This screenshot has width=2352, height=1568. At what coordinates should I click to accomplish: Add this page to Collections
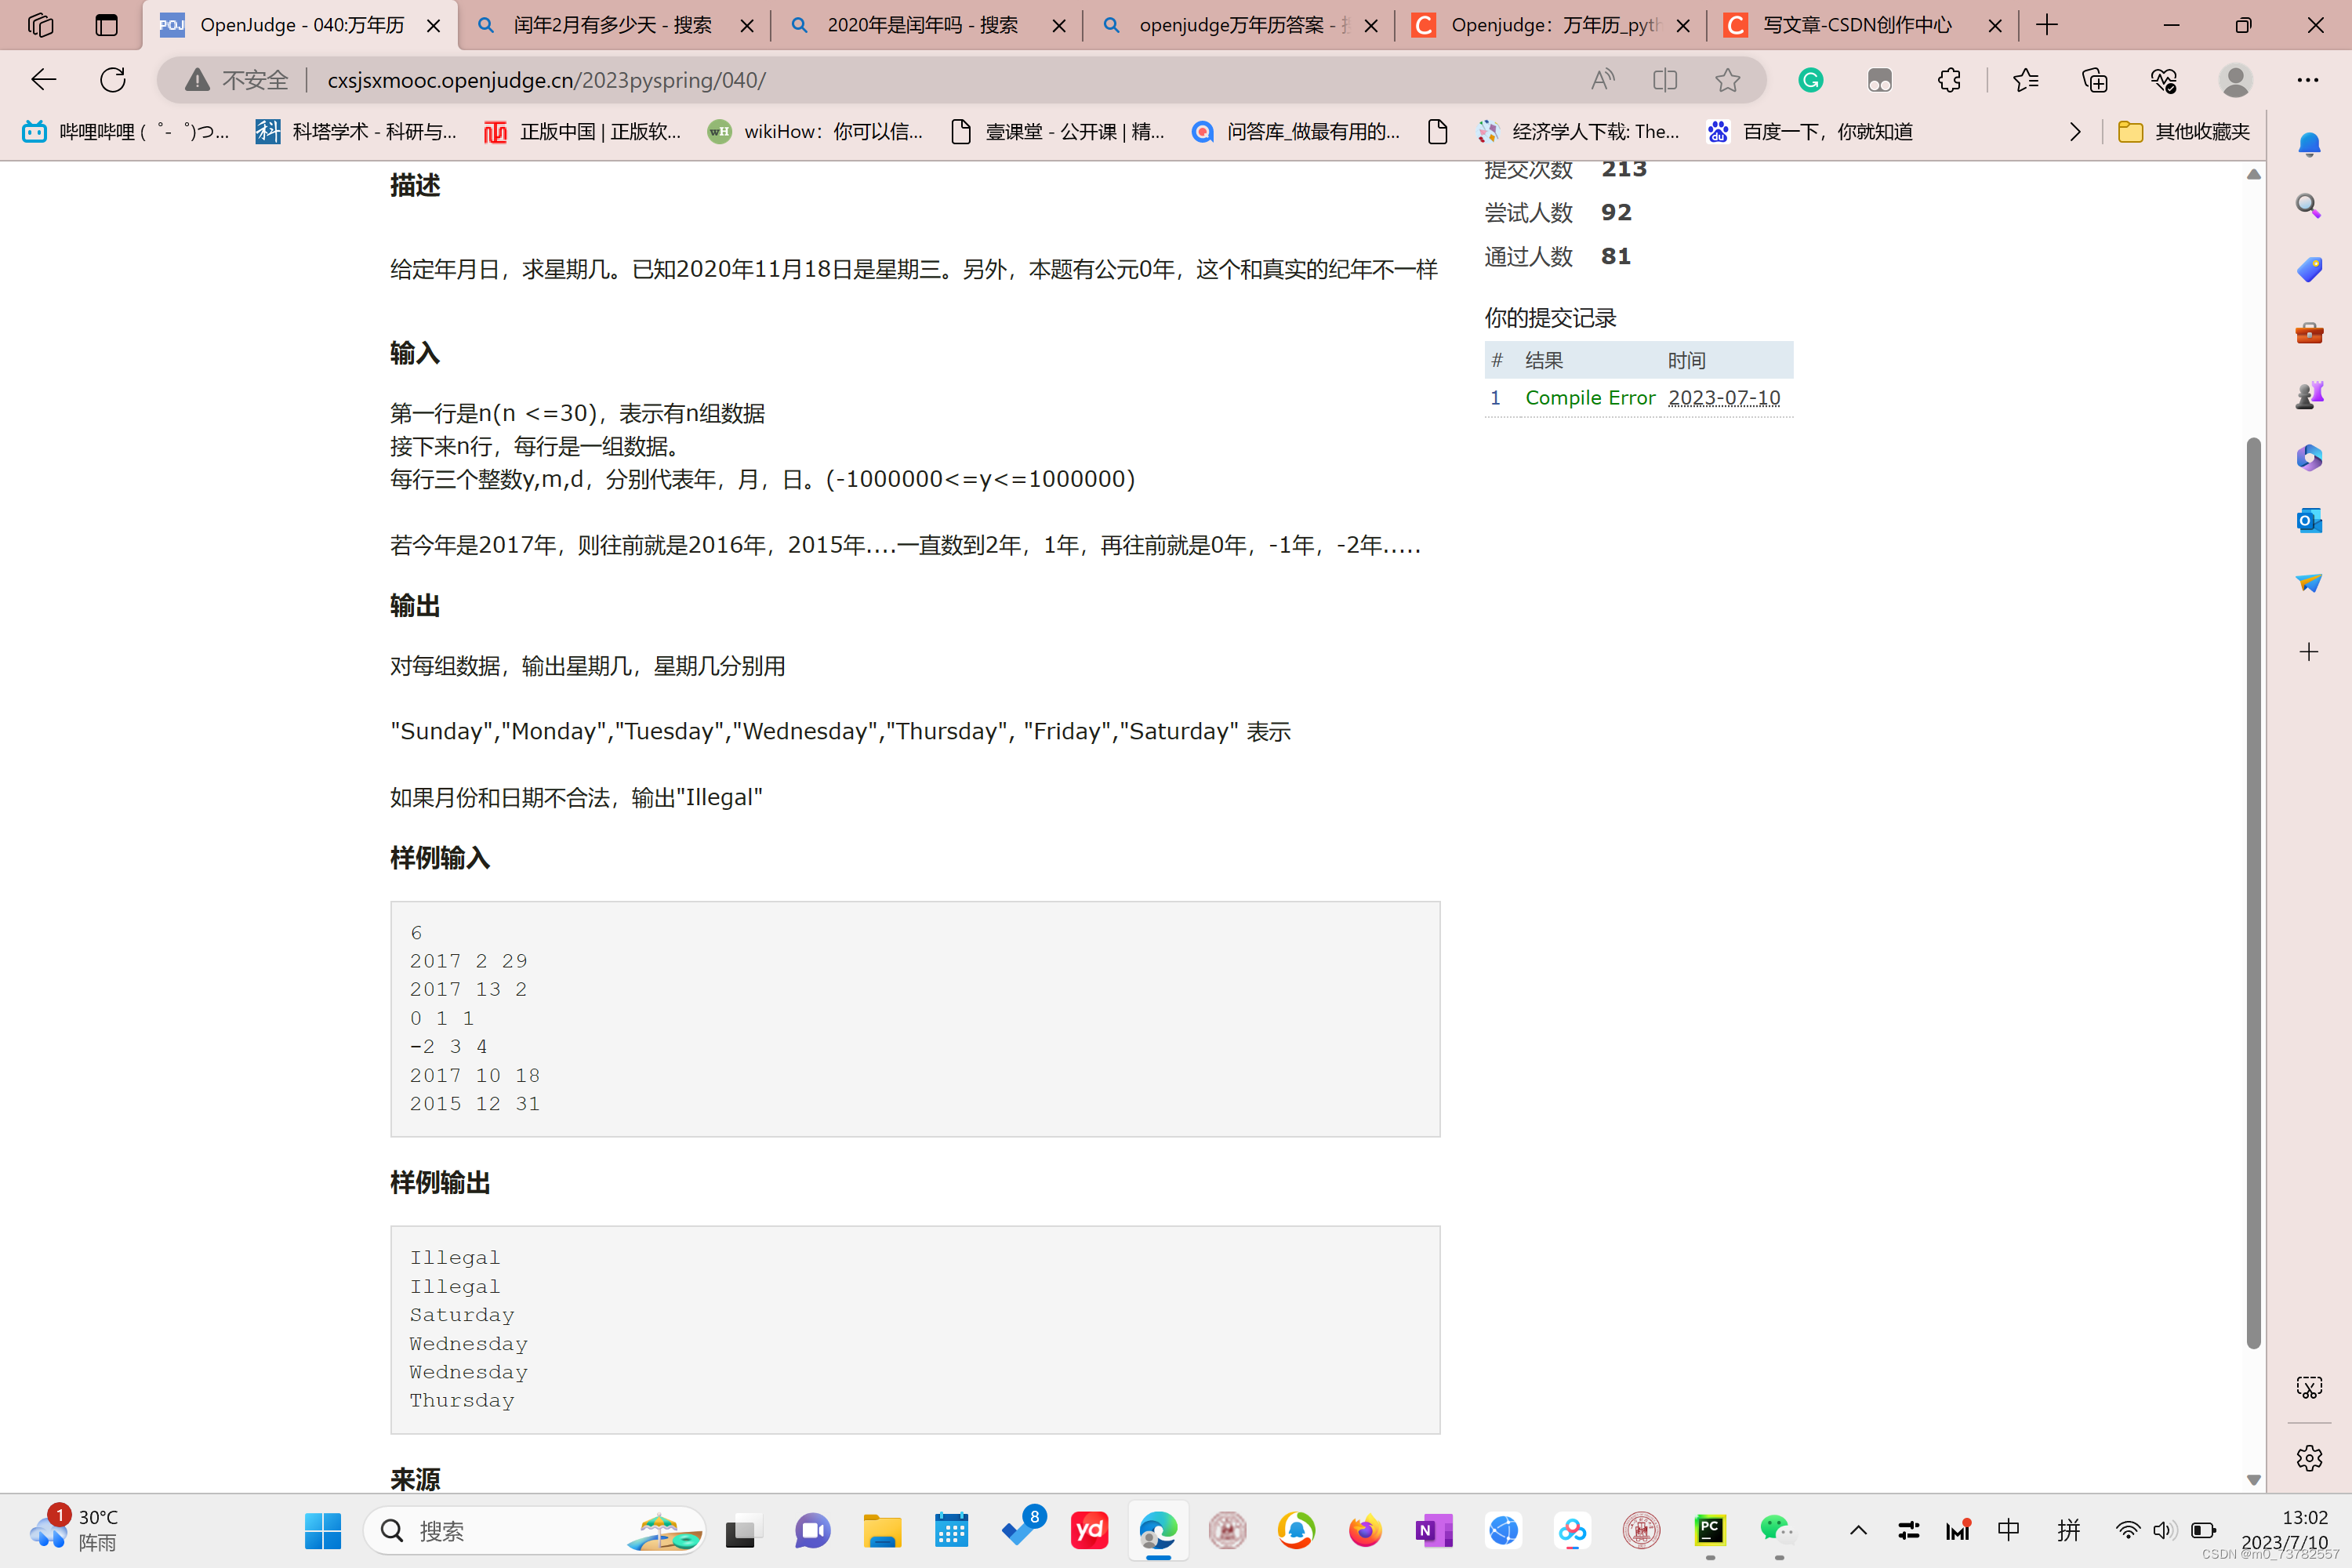tap(2095, 80)
